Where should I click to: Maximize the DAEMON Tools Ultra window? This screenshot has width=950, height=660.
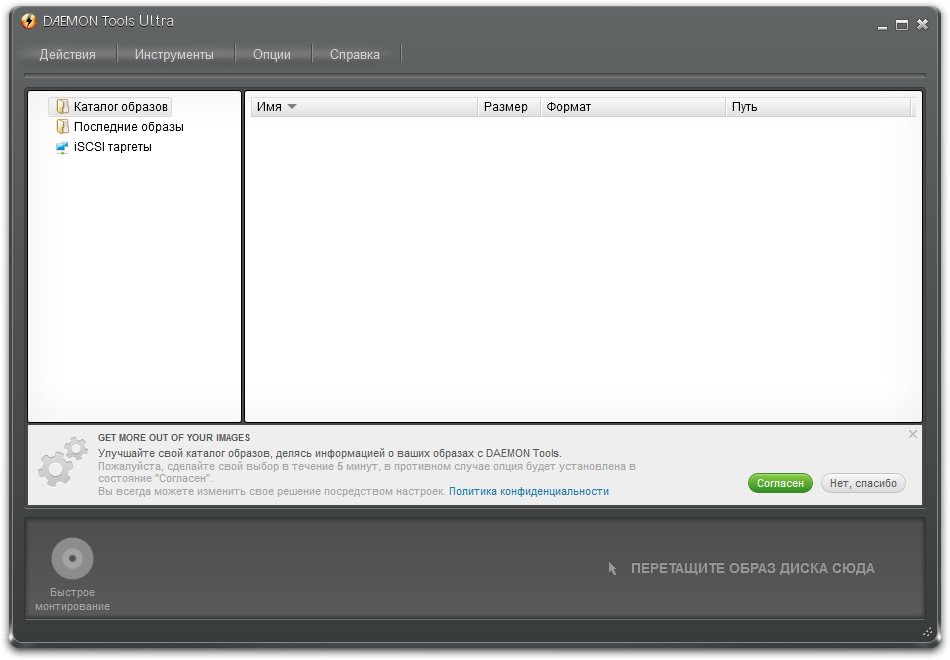pos(902,25)
